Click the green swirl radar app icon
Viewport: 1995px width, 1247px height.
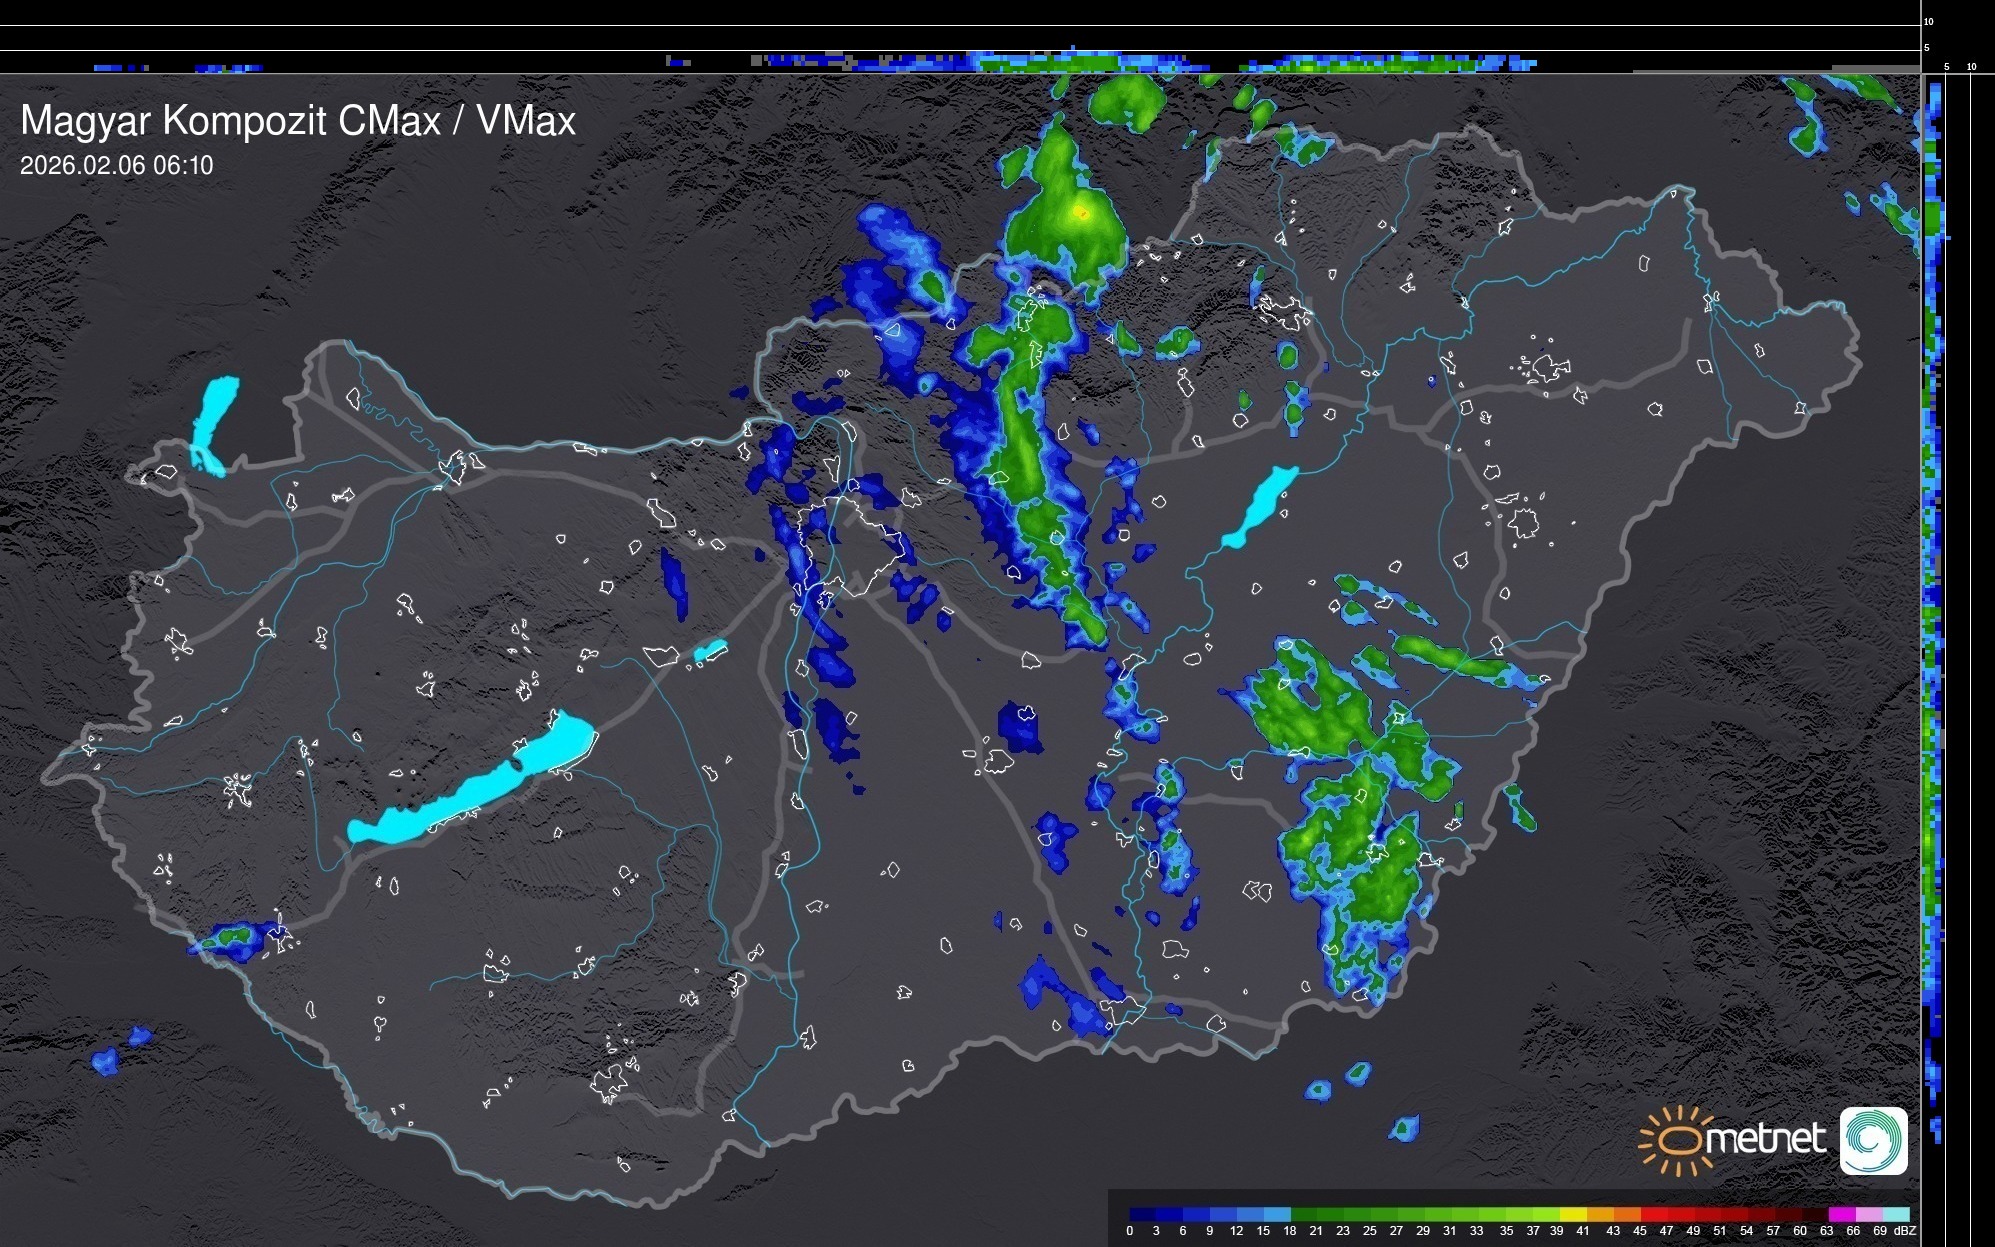coord(1873,1141)
